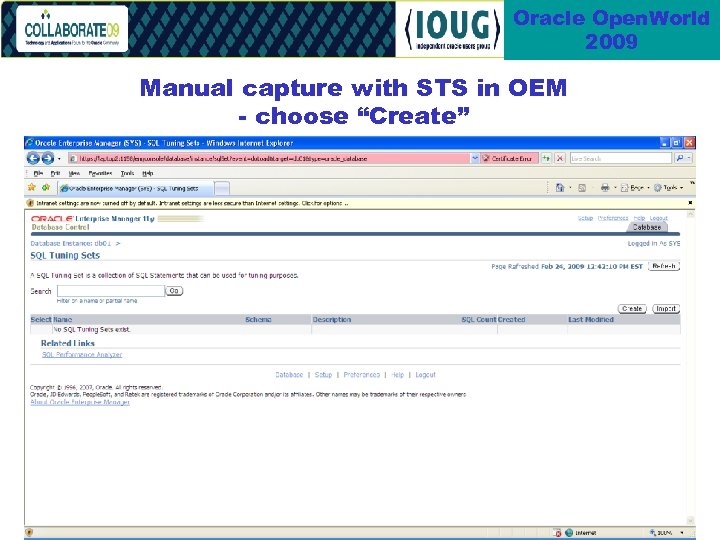Open the View menu

click(x=74, y=173)
